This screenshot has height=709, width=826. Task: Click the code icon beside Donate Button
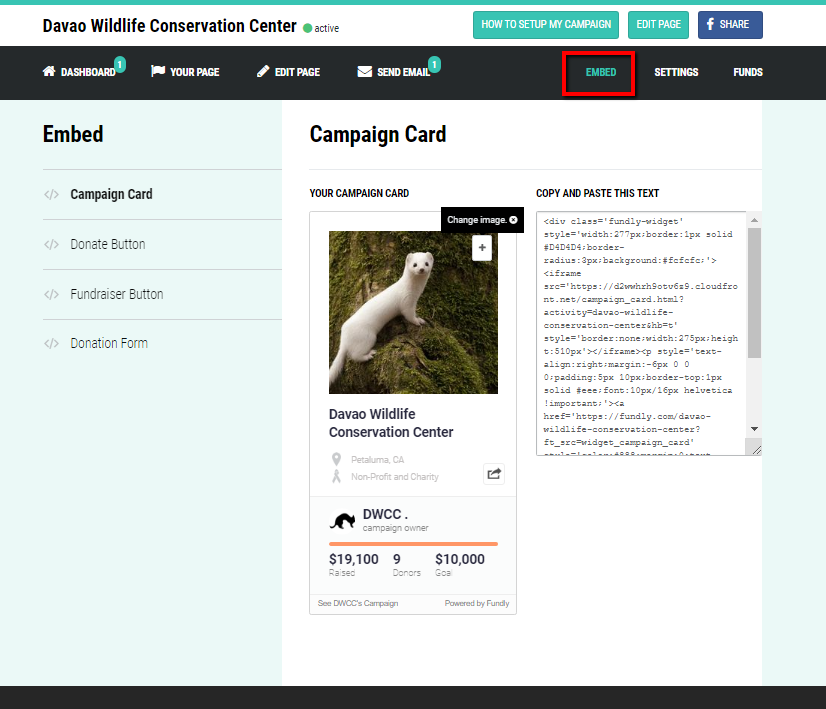[52, 244]
